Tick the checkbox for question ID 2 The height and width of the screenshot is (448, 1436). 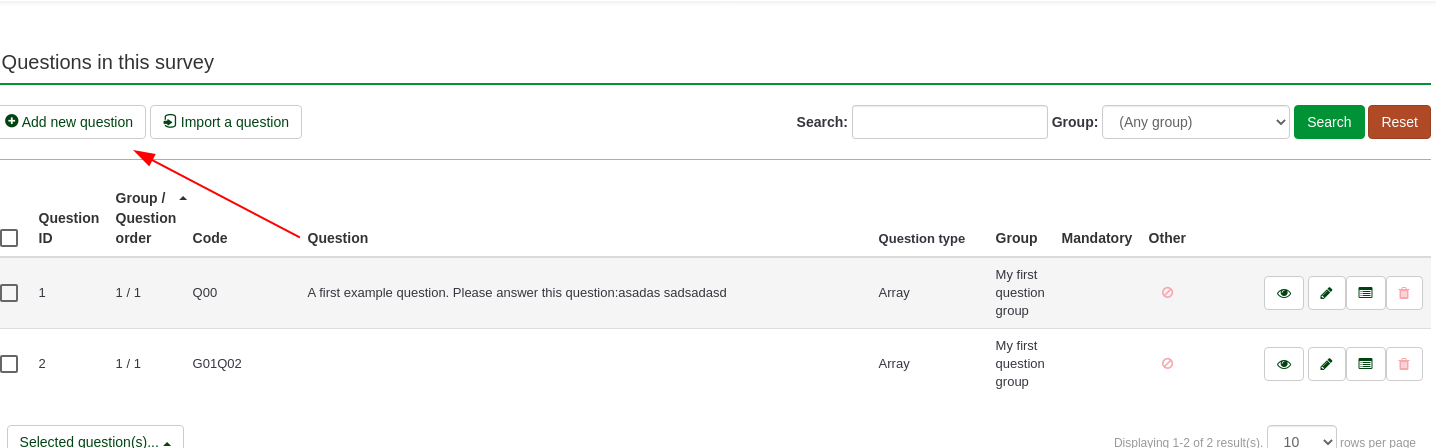point(9,364)
